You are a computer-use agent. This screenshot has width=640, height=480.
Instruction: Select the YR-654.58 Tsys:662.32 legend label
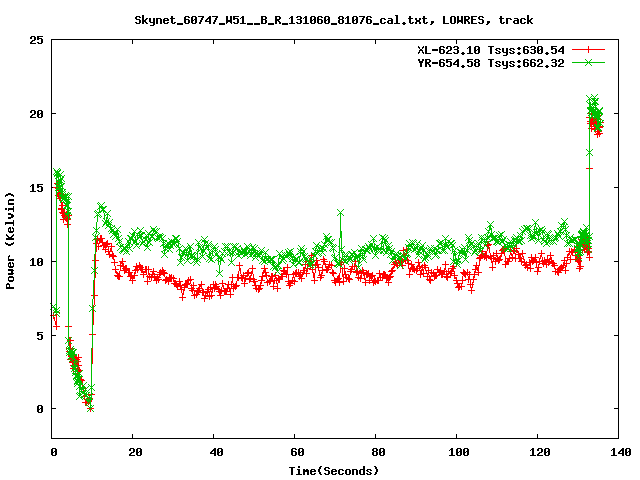coord(491,63)
